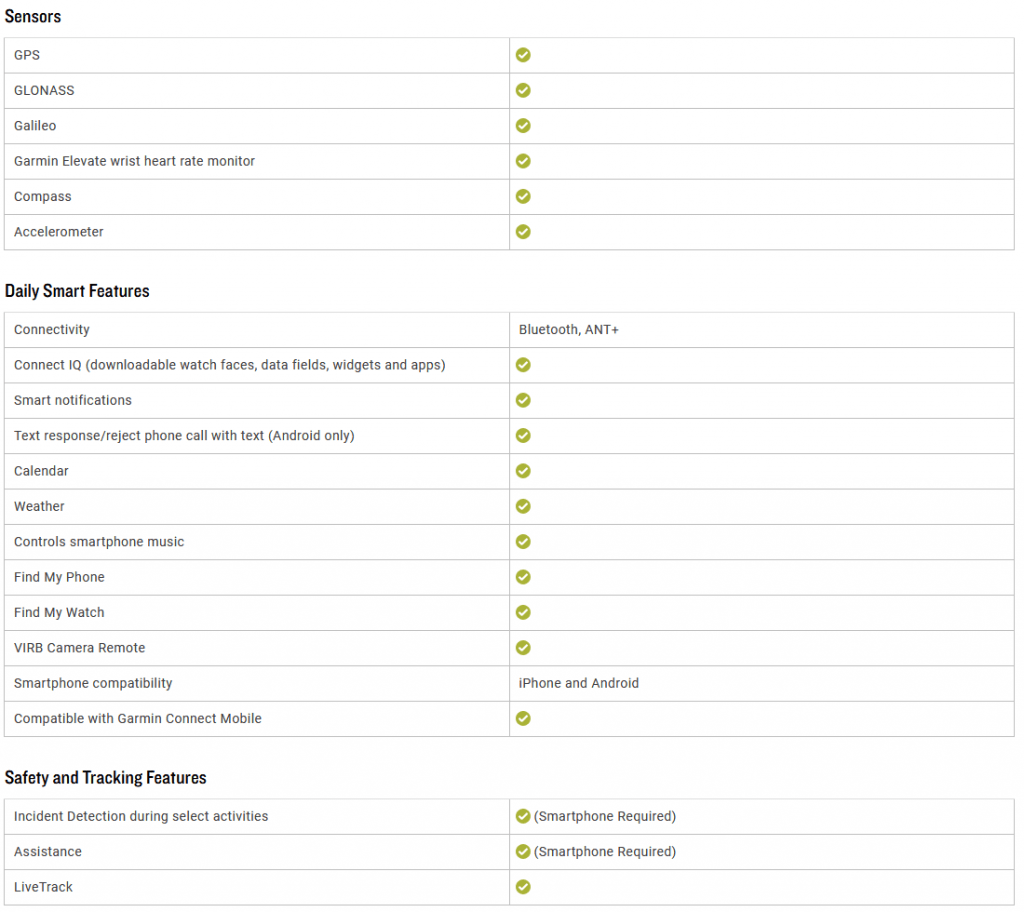Click the Safety and Tracking Features heading
The width and height of the screenshot is (1024, 912).
105,778
